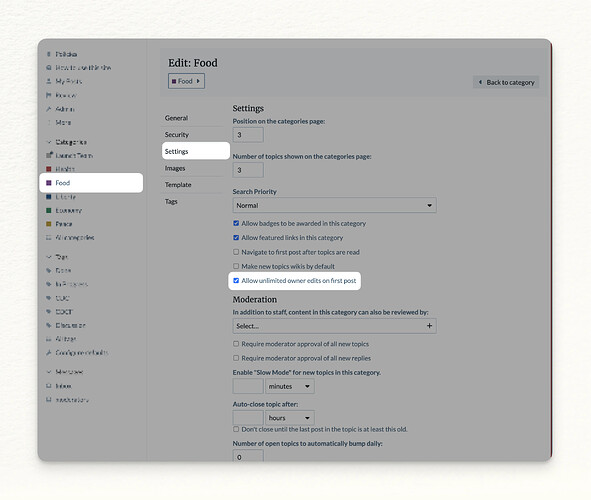Click the vertical dots icon beside More

click(x=49, y=122)
